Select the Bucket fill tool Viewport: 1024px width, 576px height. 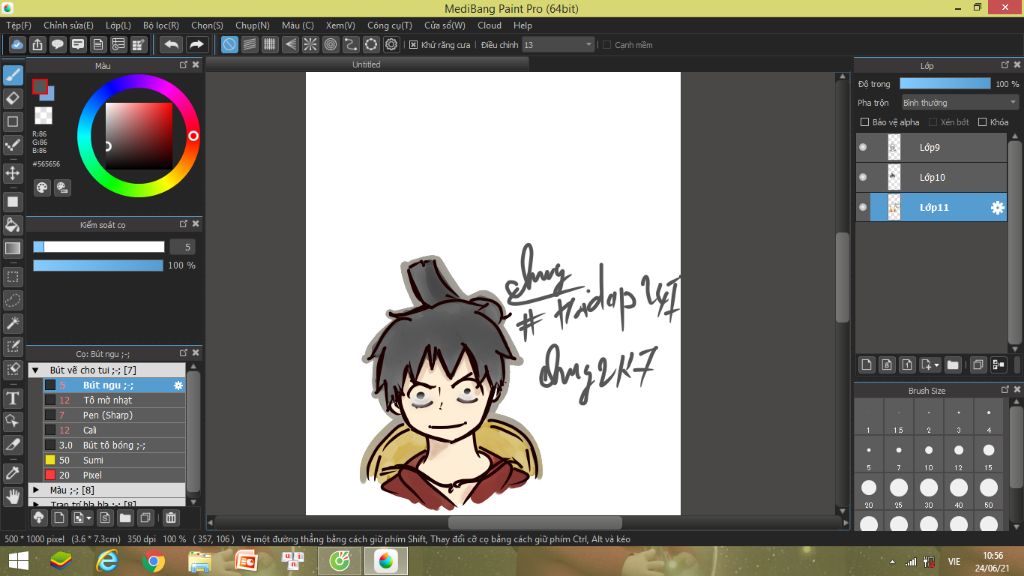click(x=12, y=225)
